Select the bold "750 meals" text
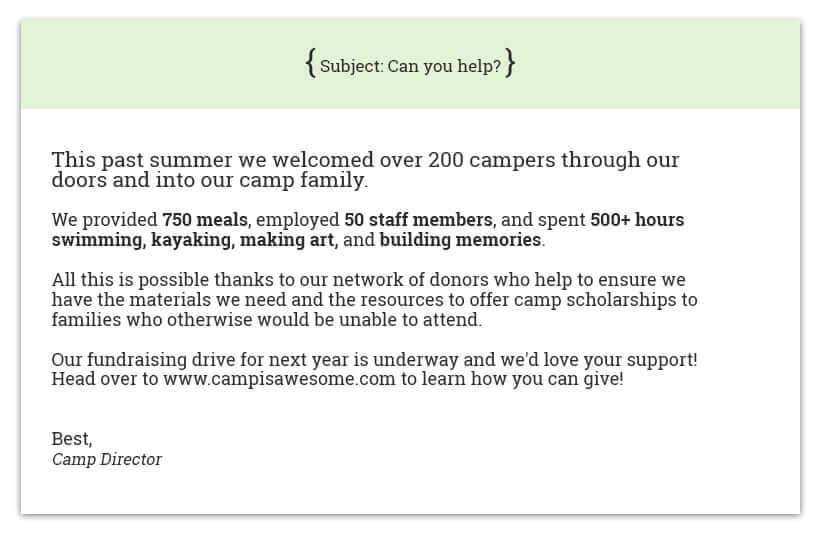Viewport: 821px width, 543px height. point(205,219)
